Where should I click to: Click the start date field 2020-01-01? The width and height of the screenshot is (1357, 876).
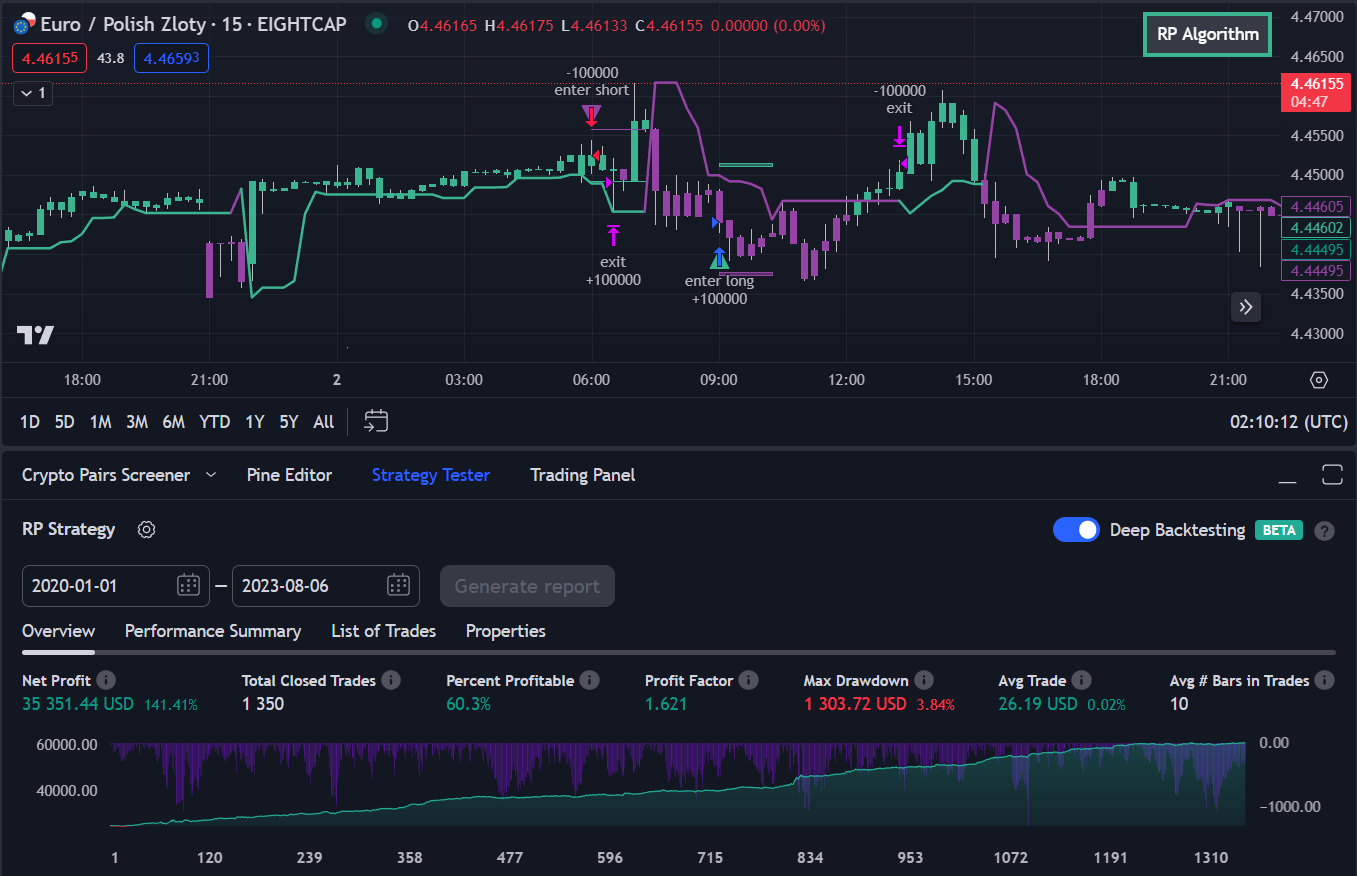pyautogui.click(x=116, y=586)
